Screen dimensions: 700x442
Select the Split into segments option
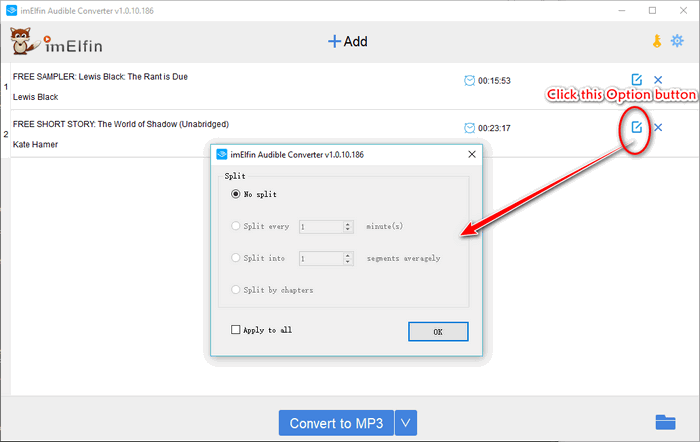236,258
